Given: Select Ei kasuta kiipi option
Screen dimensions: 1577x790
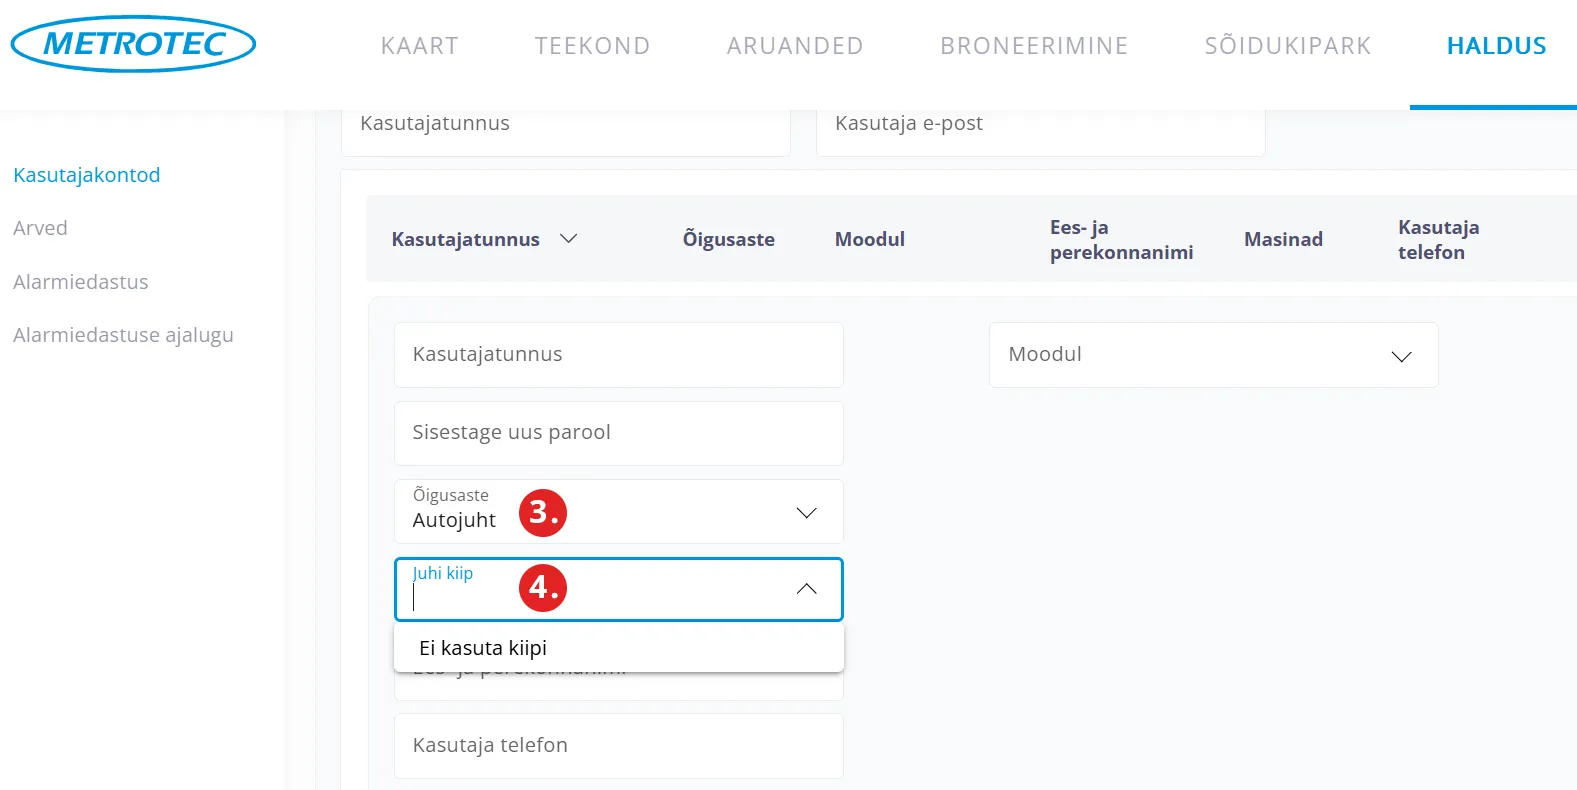Looking at the screenshot, I should tap(483, 648).
